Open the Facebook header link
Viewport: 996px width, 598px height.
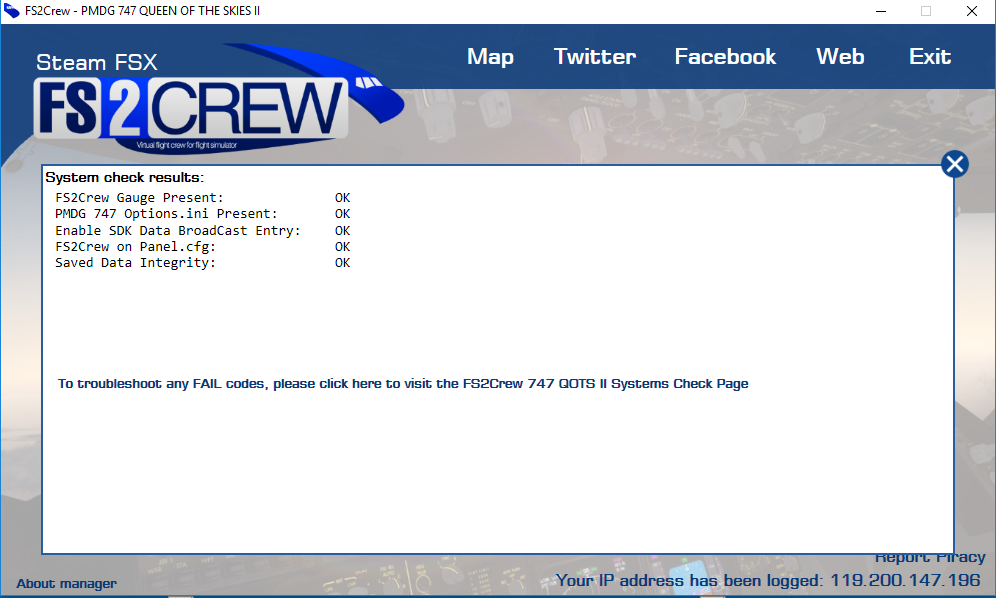pos(725,57)
